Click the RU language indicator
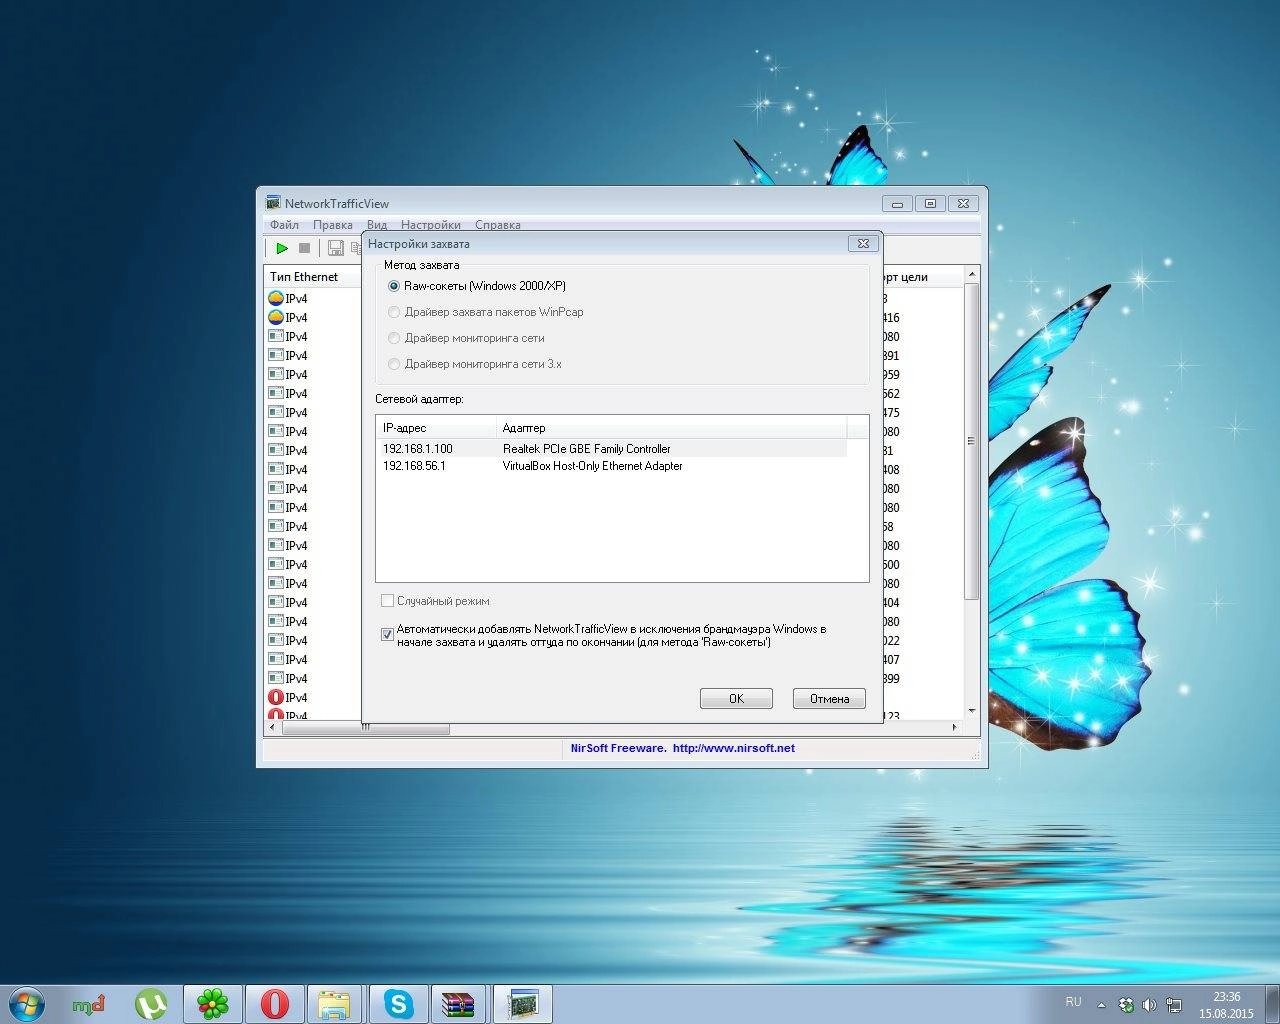 coord(1073,1001)
